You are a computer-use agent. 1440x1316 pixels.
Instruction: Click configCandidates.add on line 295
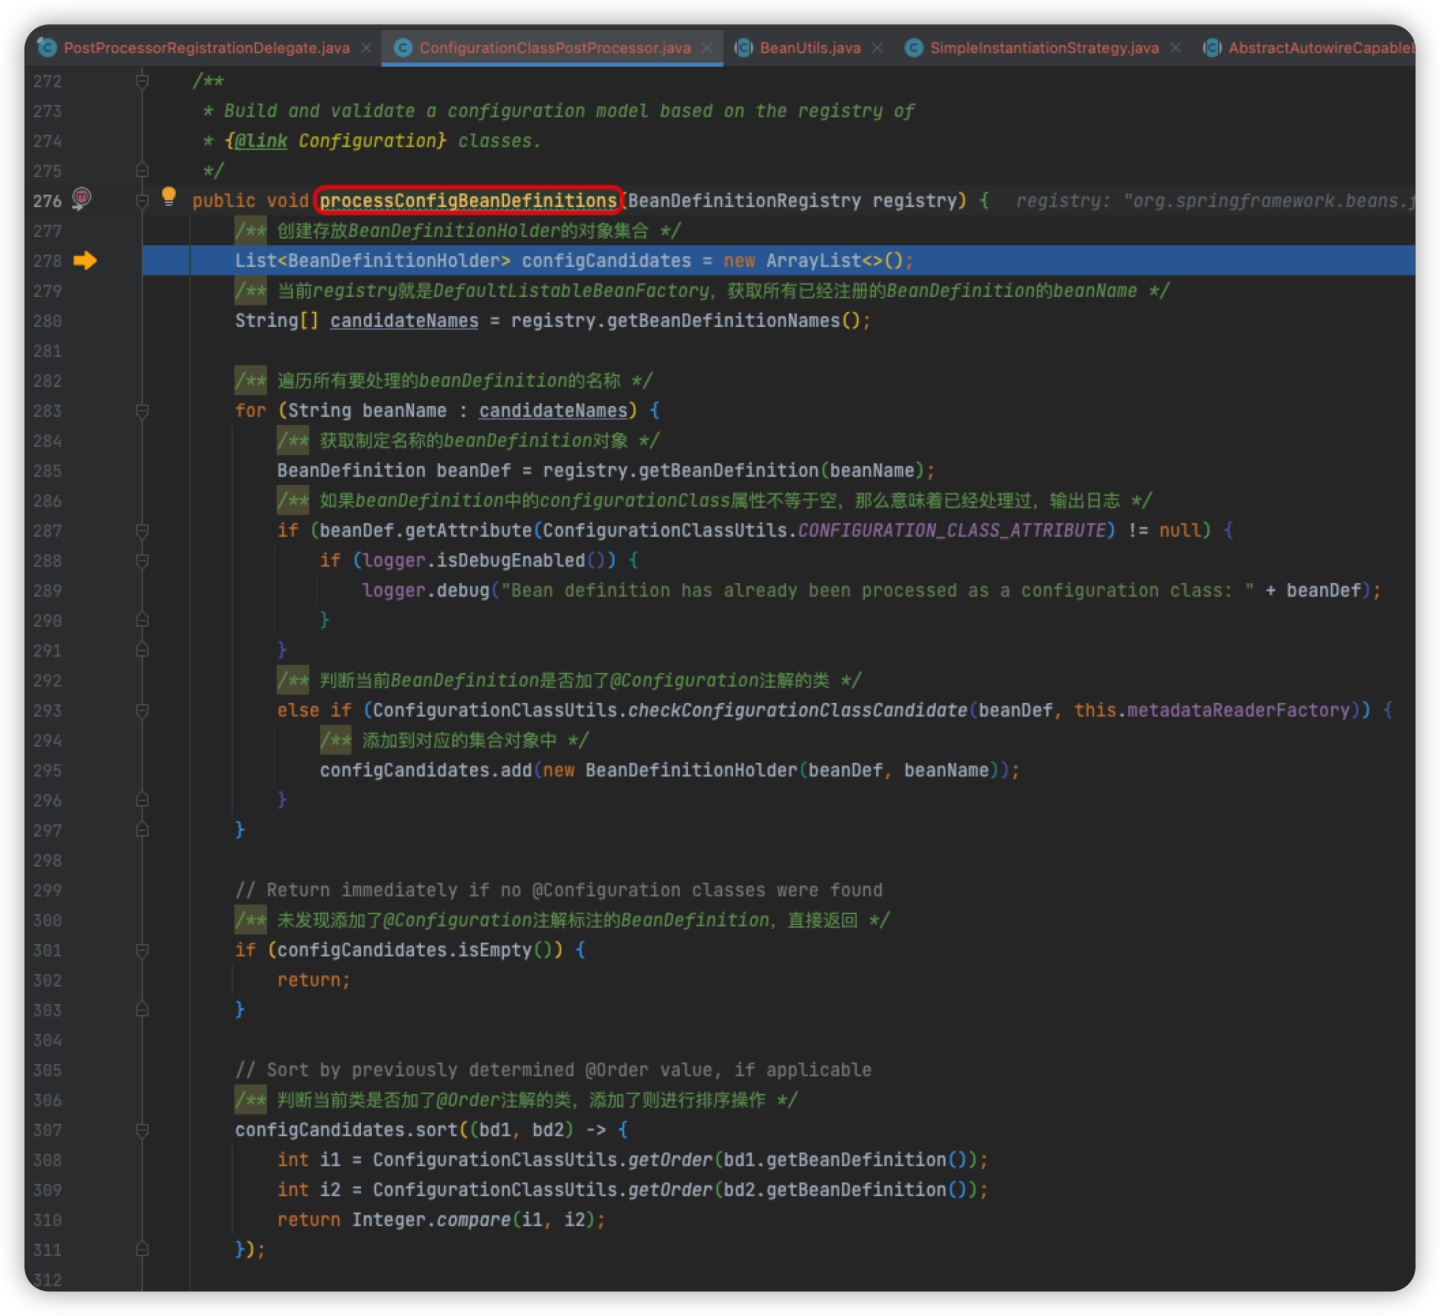[x=426, y=771]
